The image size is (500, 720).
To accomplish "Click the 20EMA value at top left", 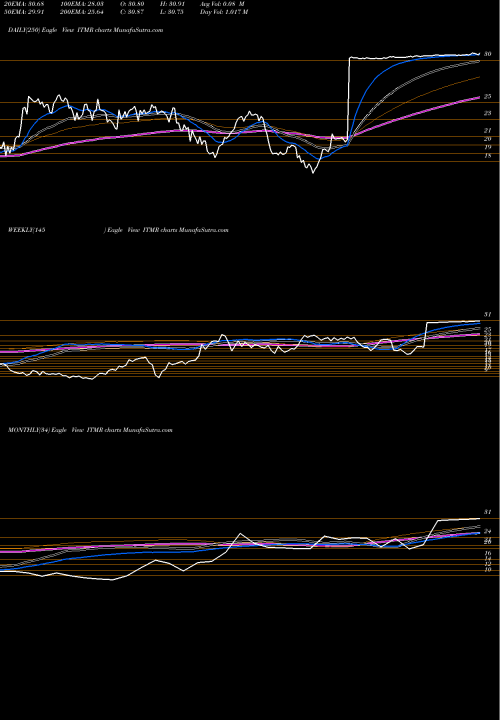I will pyautogui.click(x=22, y=4).
